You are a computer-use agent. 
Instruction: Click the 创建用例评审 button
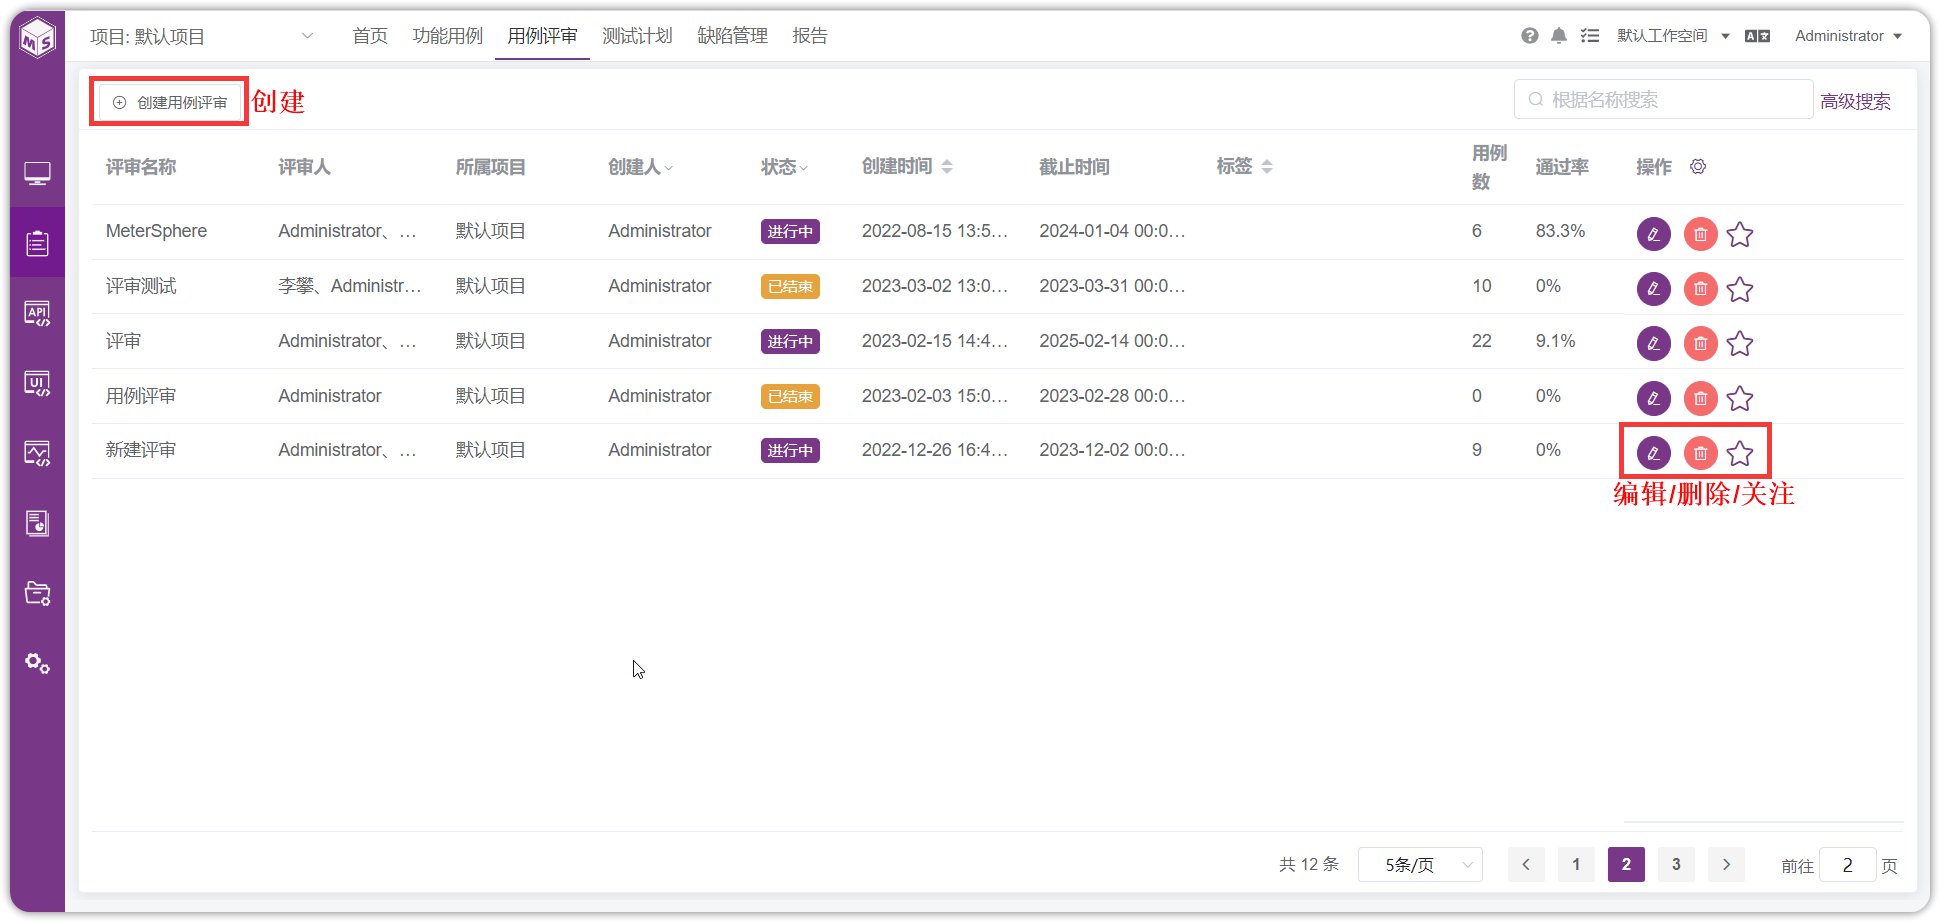pyautogui.click(x=170, y=102)
